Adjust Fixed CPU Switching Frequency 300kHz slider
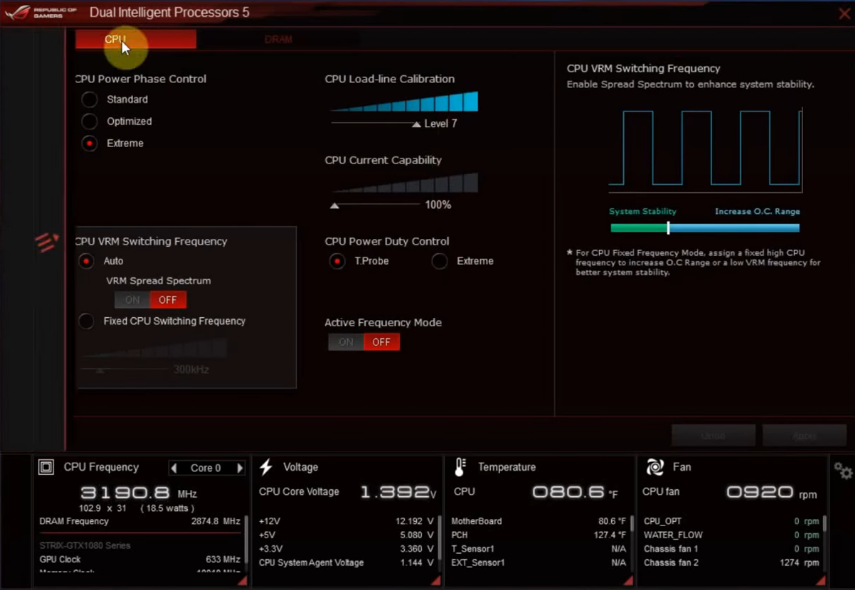Viewport: 855px width, 590px height. [x=100, y=370]
